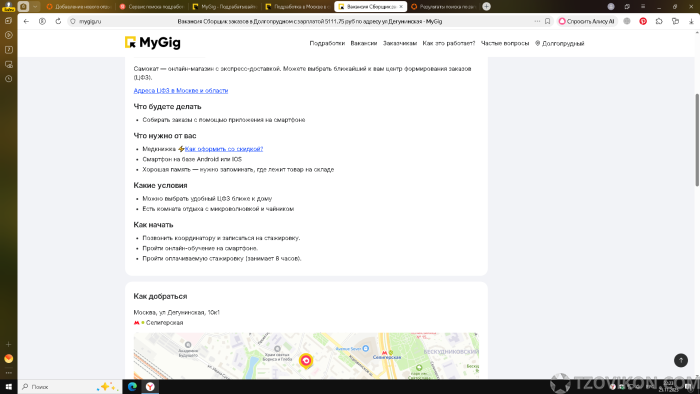Viewport: 700px width, 394px height.
Task: Switch to MyGig - Подрабатывайте tab
Action: (225, 7)
